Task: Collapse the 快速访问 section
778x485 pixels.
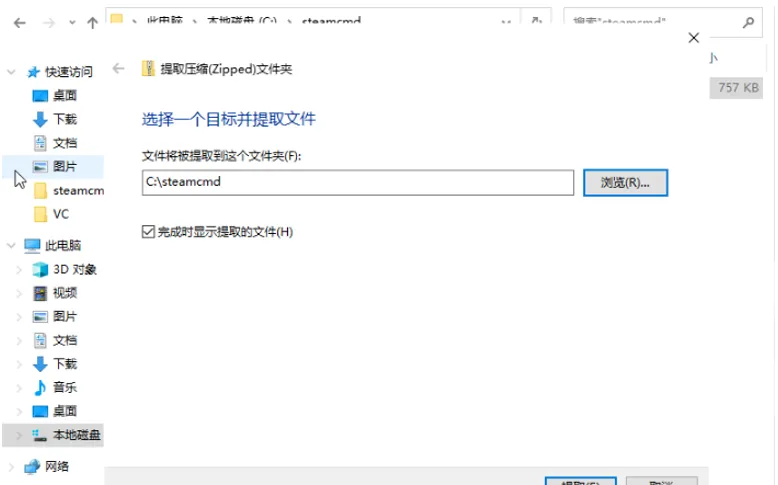Action: click(11, 72)
